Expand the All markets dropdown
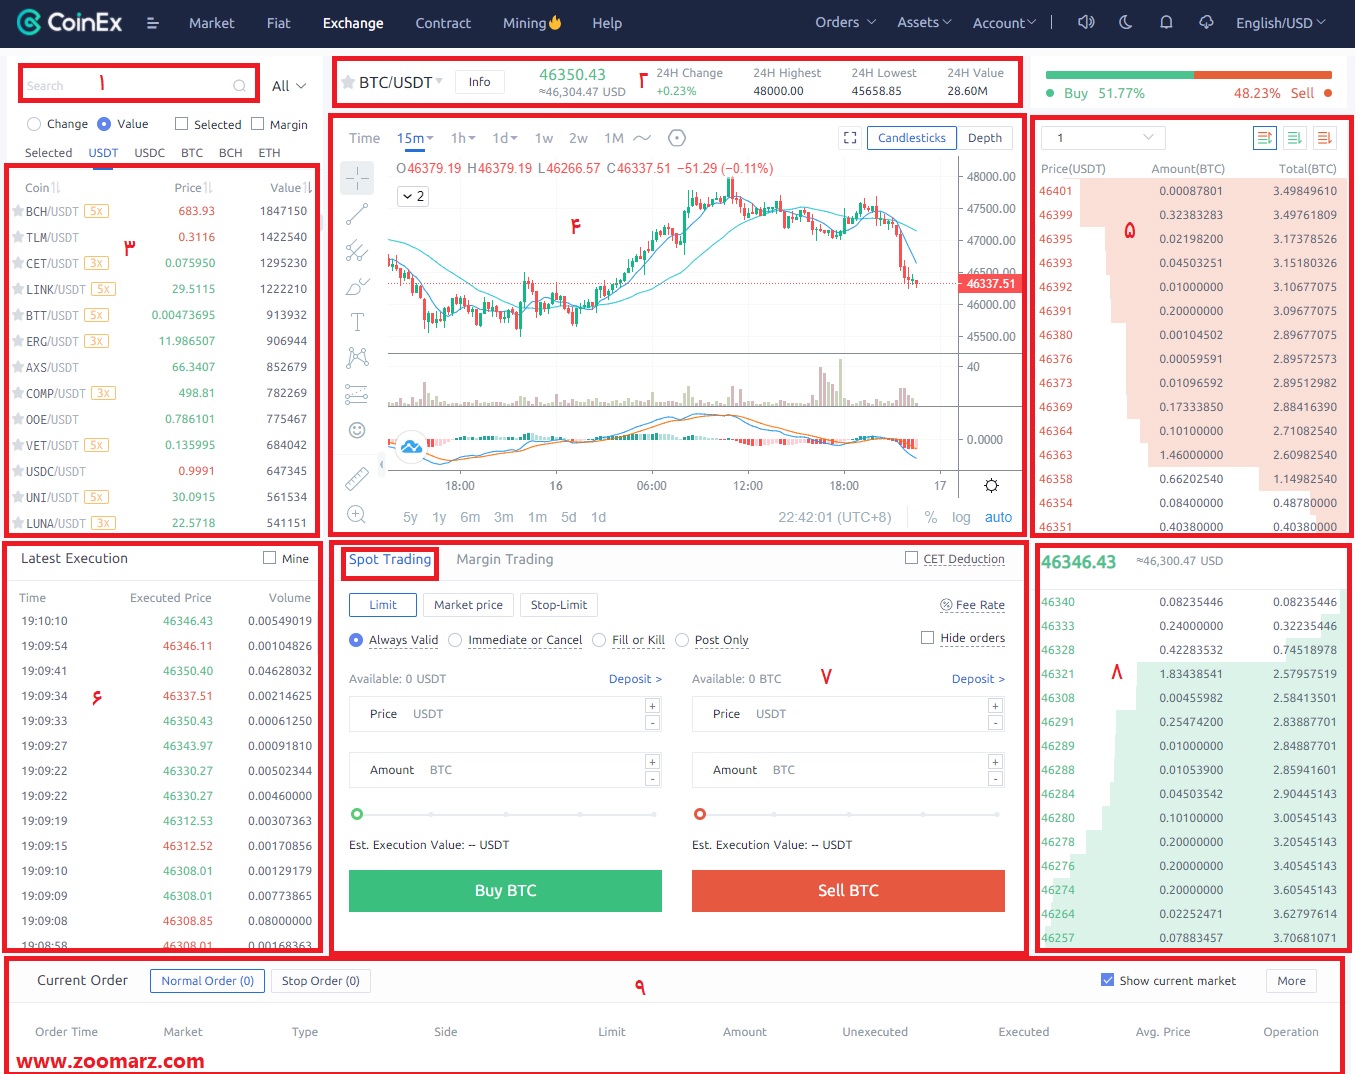The width and height of the screenshot is (1362, 1074). coord(290,86)
